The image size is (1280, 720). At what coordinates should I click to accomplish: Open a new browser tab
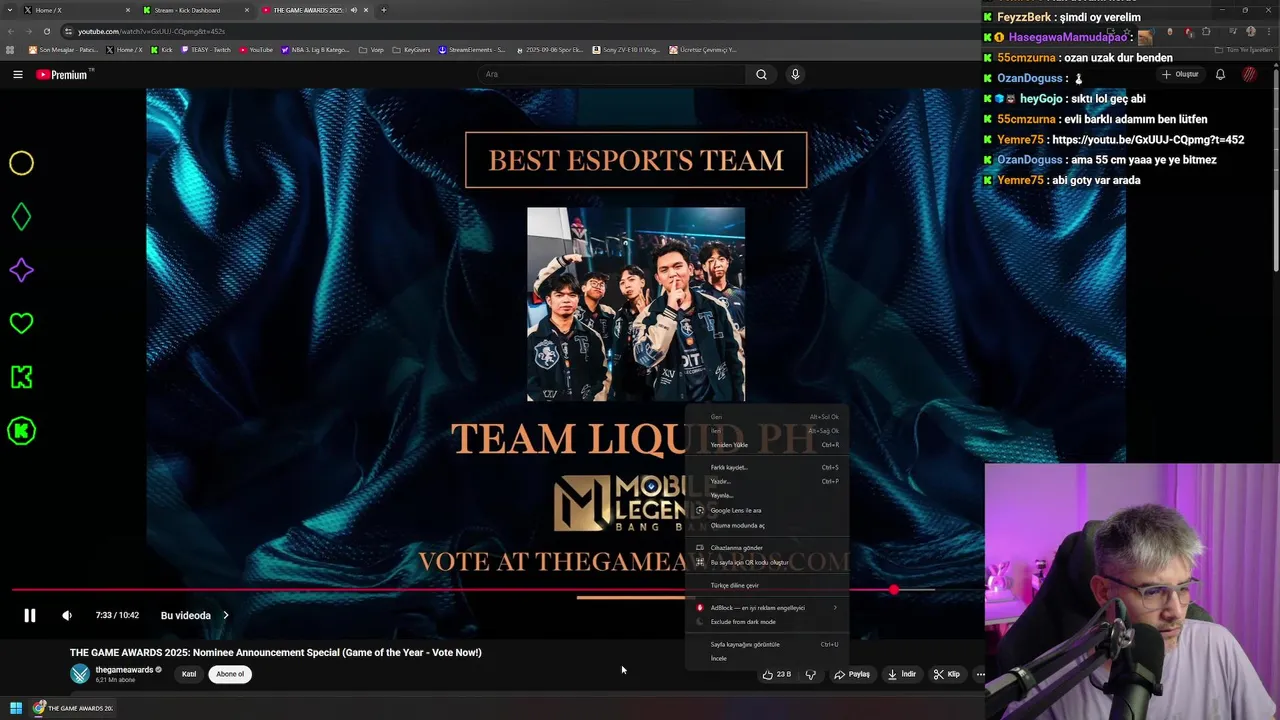coord(384,10)
